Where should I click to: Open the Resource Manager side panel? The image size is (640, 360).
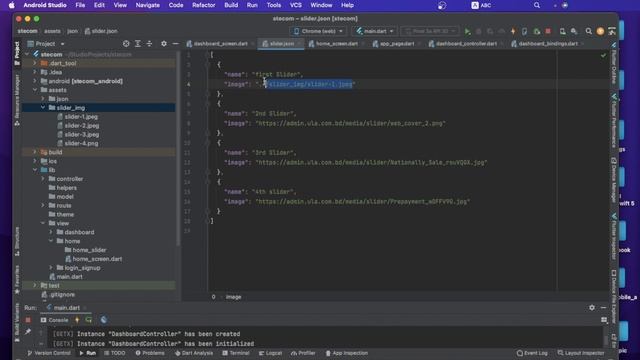pos(17,100)
